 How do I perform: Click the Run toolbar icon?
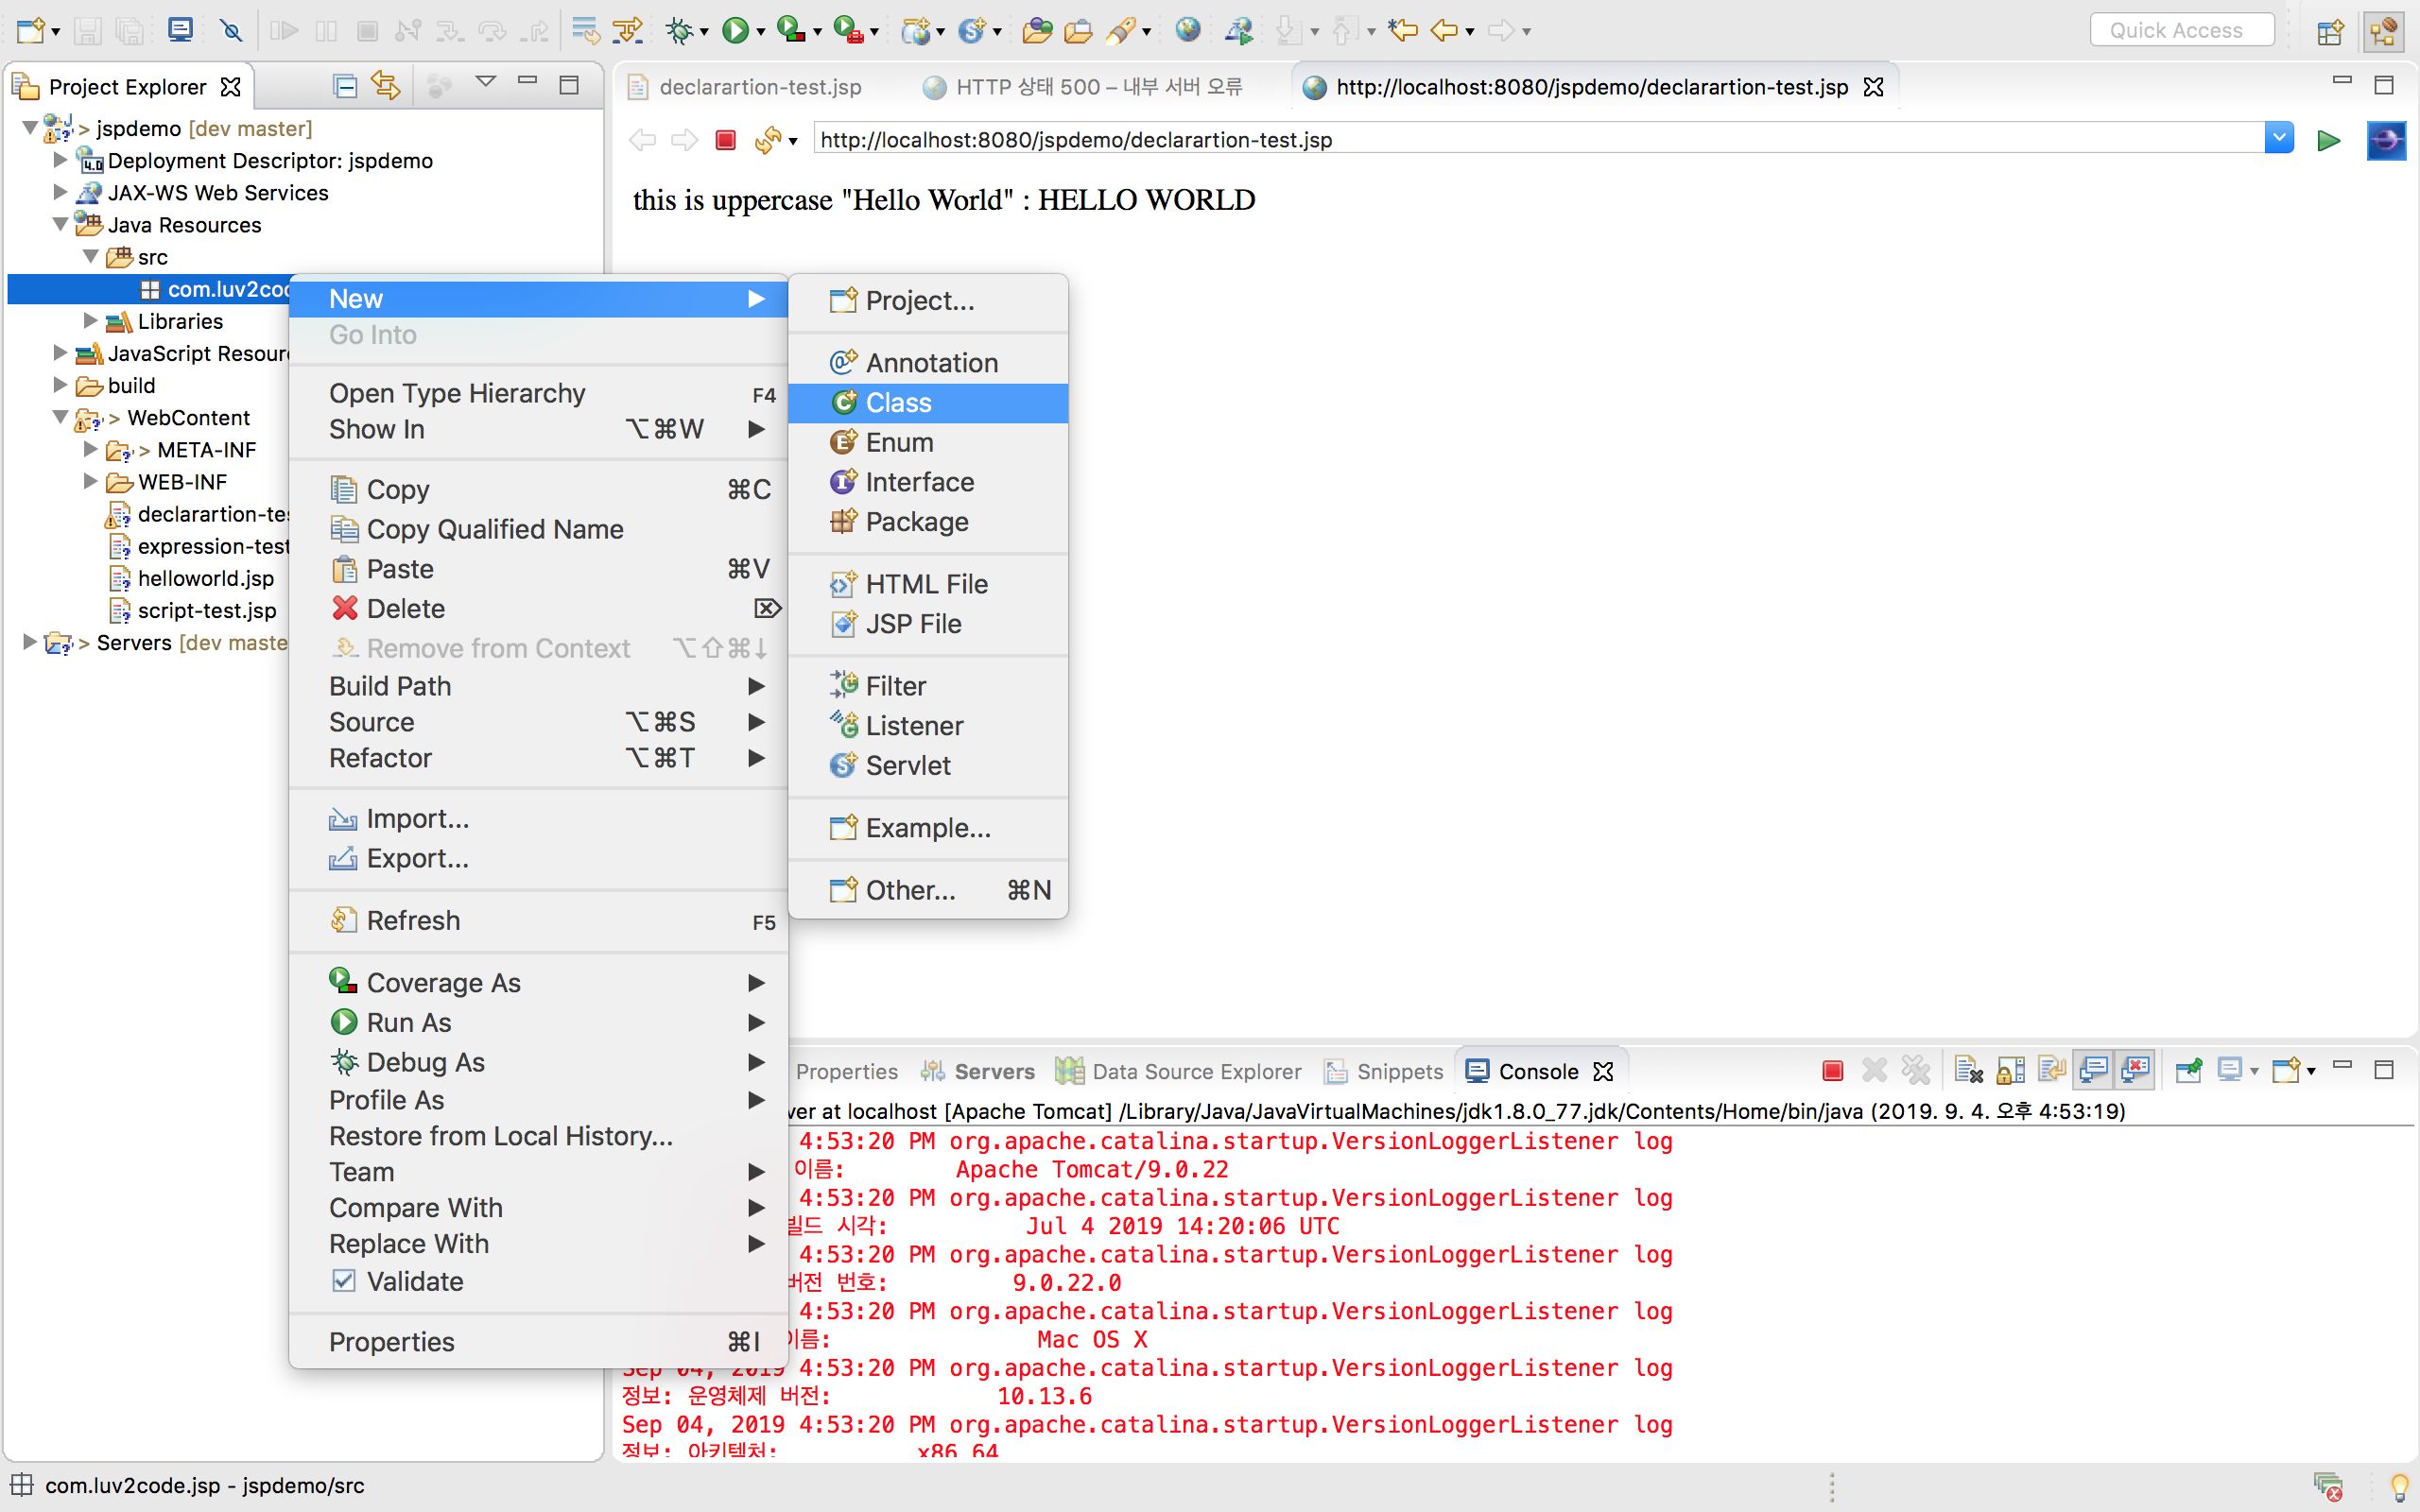(x=735, y=30)
